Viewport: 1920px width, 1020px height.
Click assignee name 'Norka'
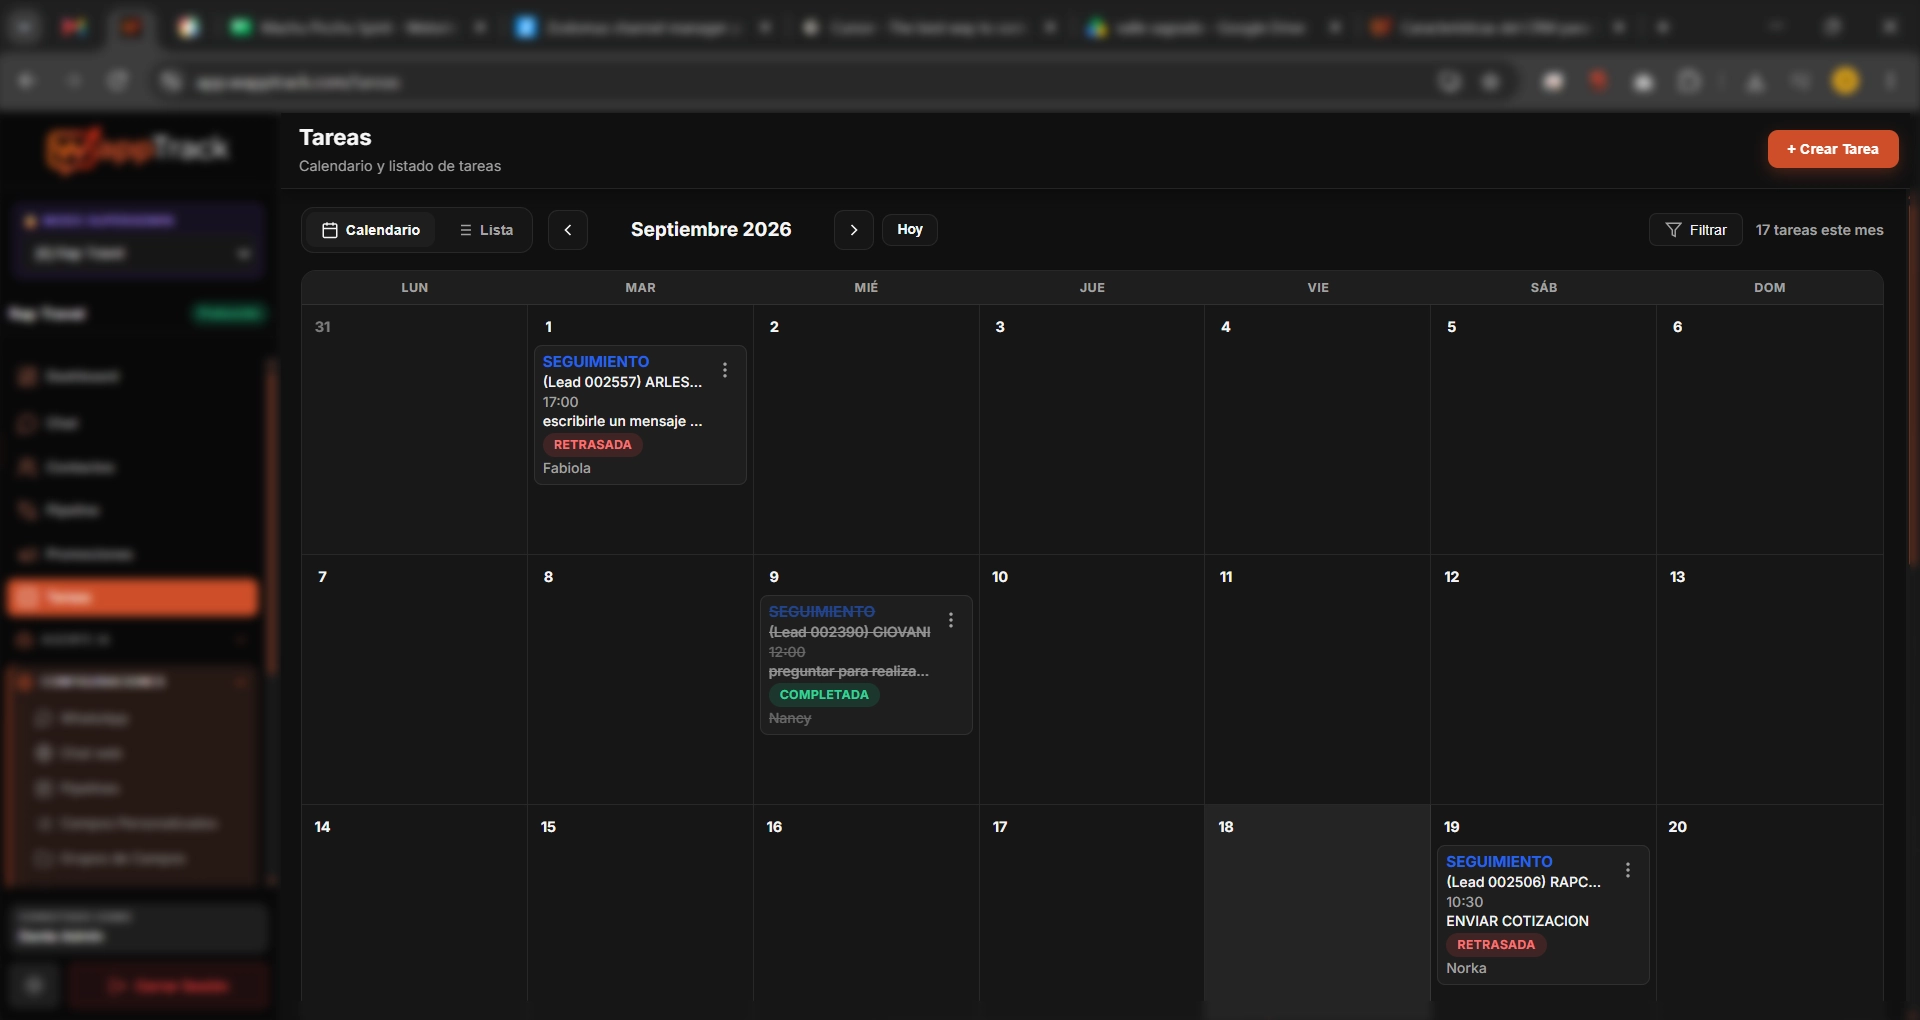coord(1466,968)
